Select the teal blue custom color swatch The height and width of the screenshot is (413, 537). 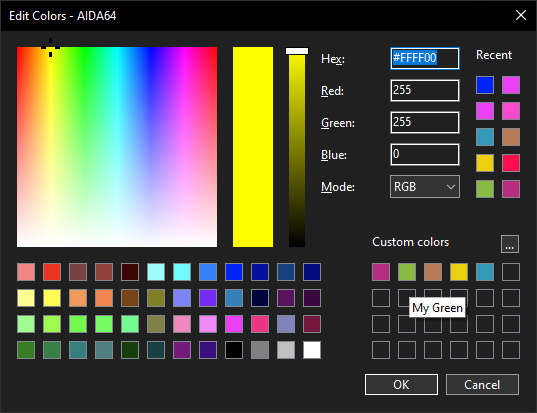click(x=485, y=272)
